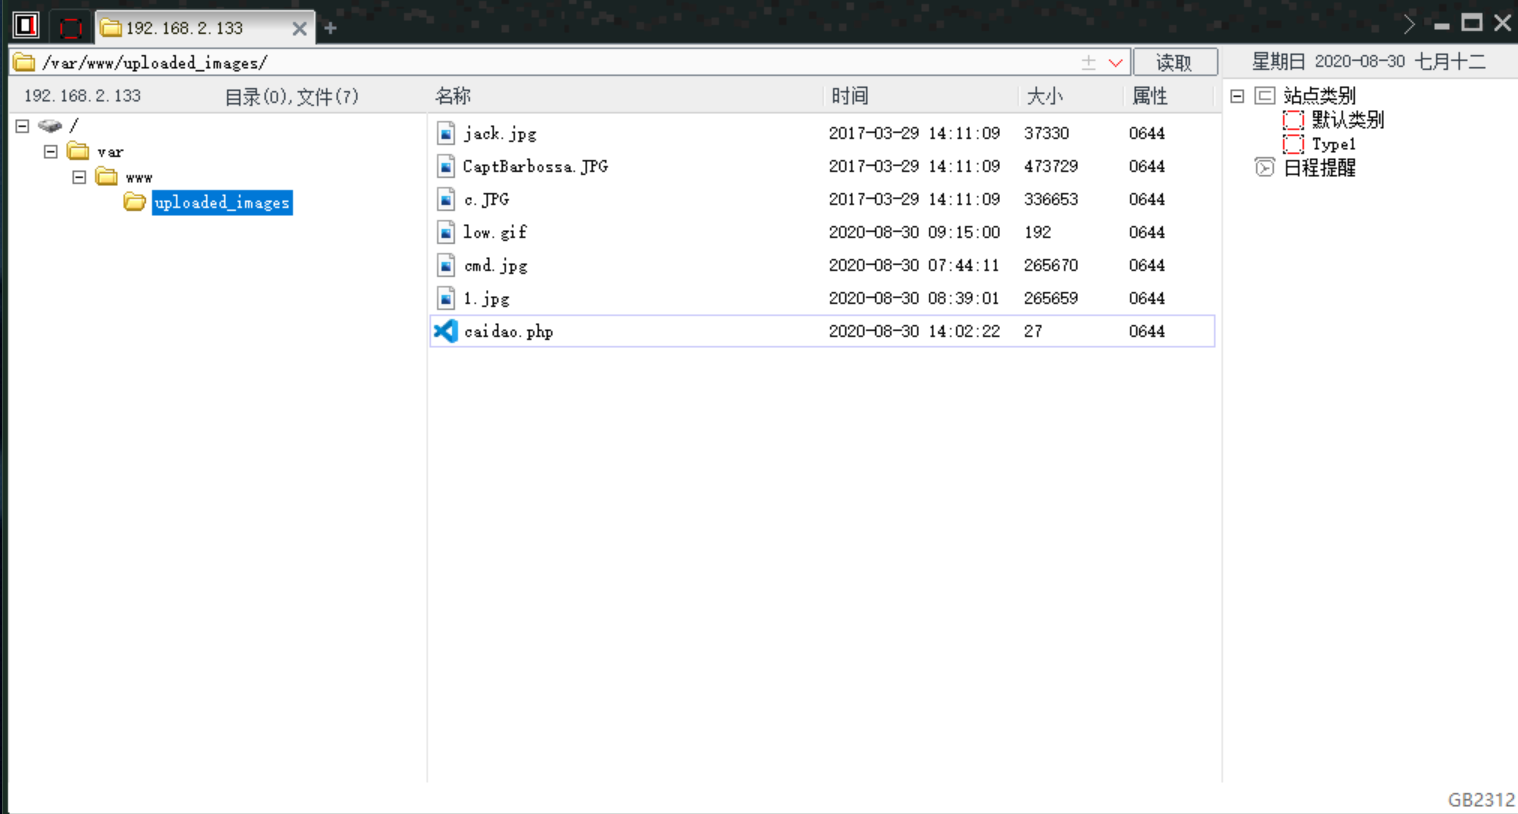Sort files by the 属性 column header

(1150, 96)
